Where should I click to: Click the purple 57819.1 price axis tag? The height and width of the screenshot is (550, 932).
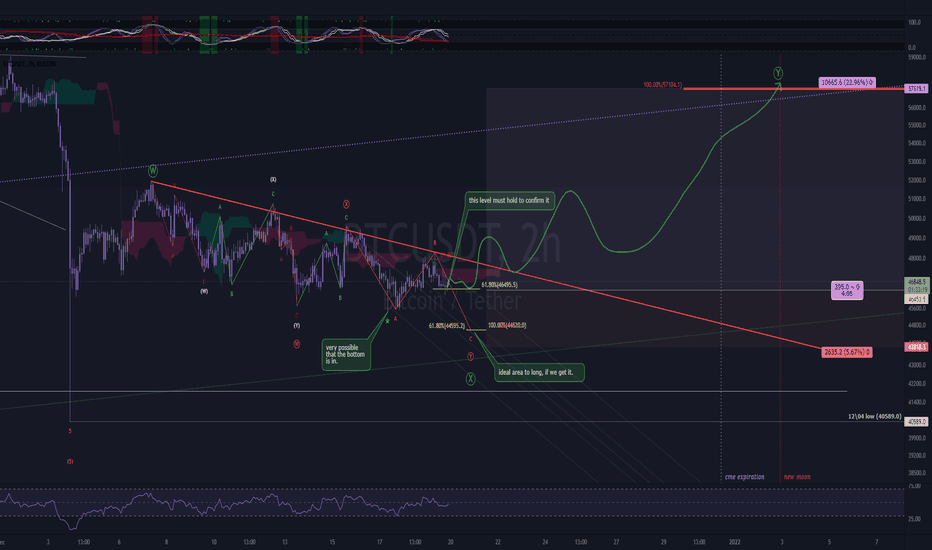coord(916,89)
